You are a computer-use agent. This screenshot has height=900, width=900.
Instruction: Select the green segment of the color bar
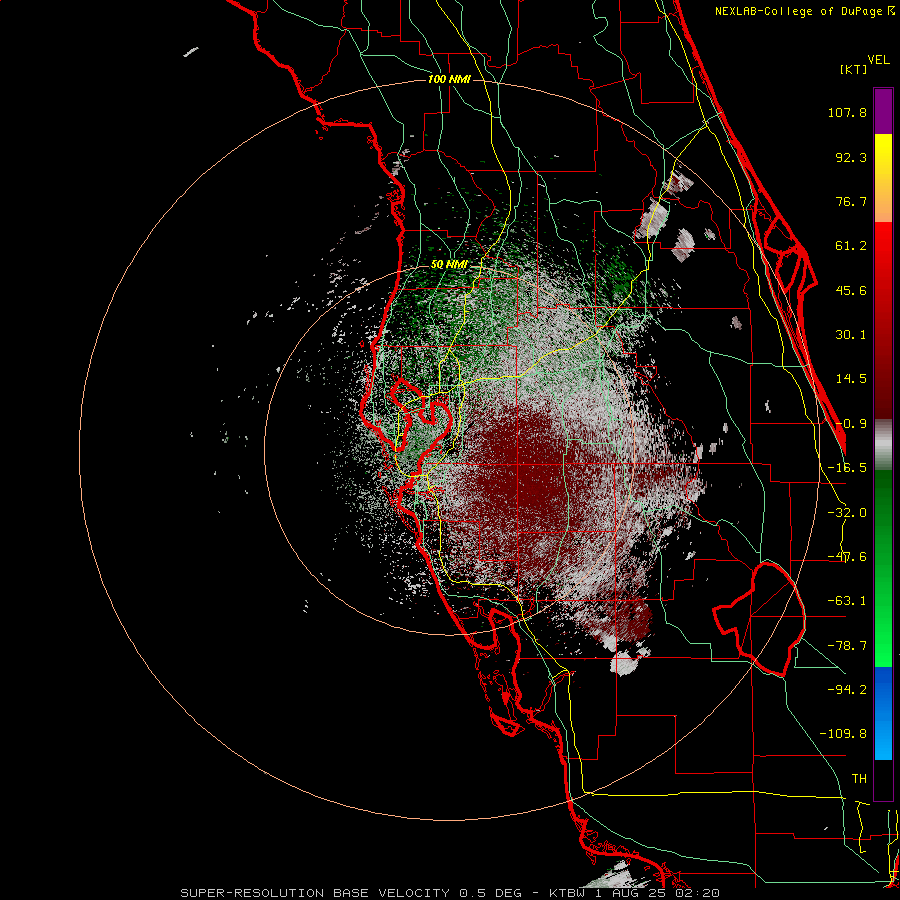tap(883, 568)
